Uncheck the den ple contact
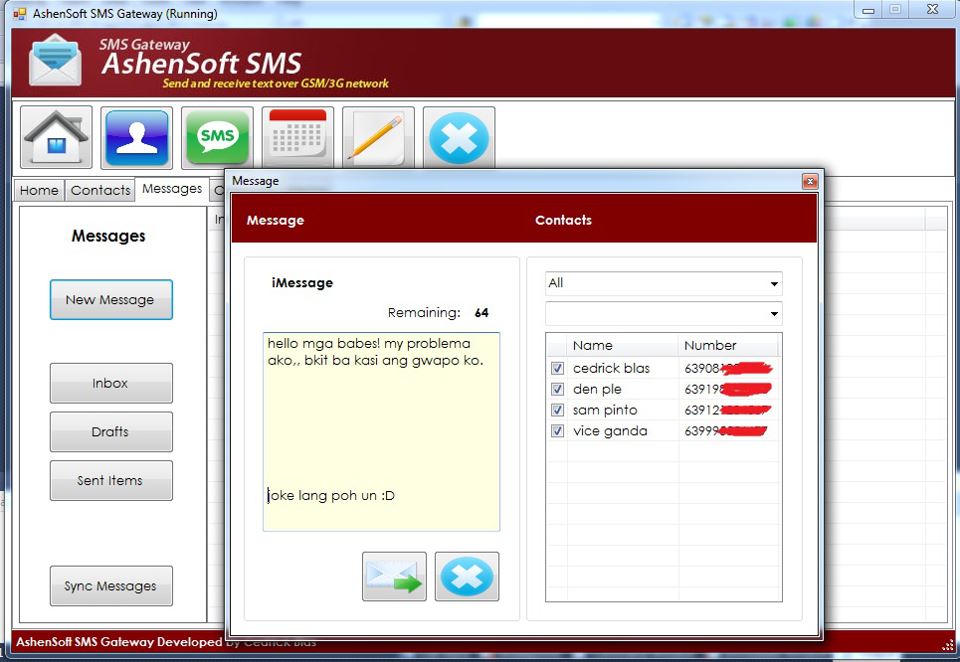The width and height of the screenshot is (960, 662). coord(557,389)
